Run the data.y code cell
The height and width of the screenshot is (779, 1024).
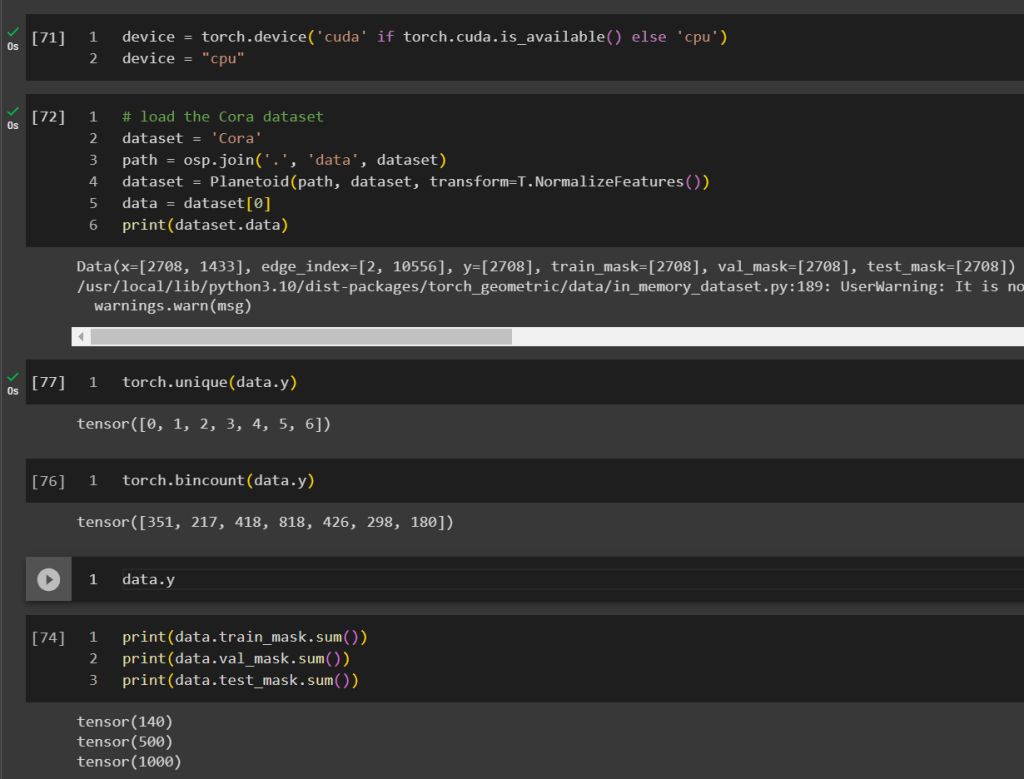click(48, 579)
